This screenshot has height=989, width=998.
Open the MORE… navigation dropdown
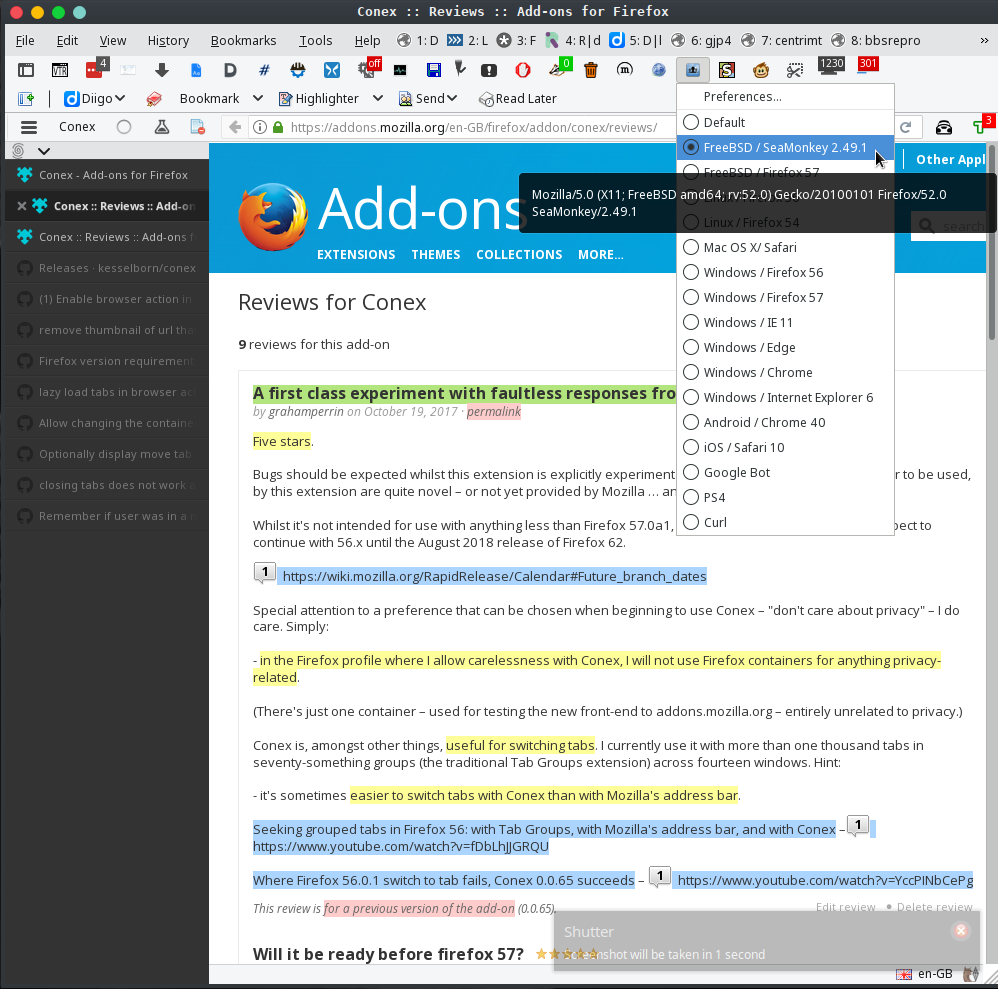tap(600, 255)
